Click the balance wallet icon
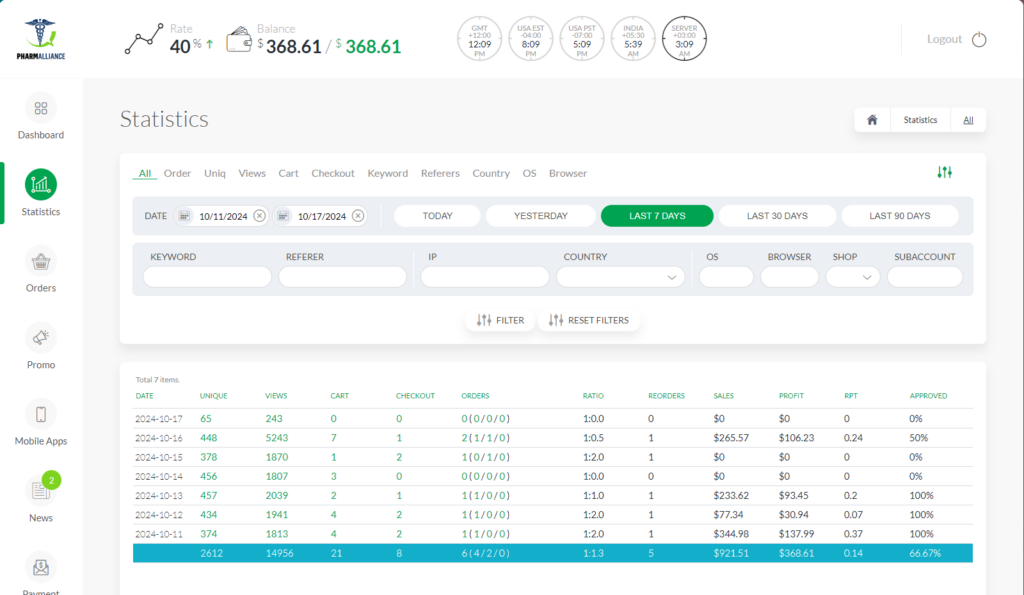 (239, 39)
